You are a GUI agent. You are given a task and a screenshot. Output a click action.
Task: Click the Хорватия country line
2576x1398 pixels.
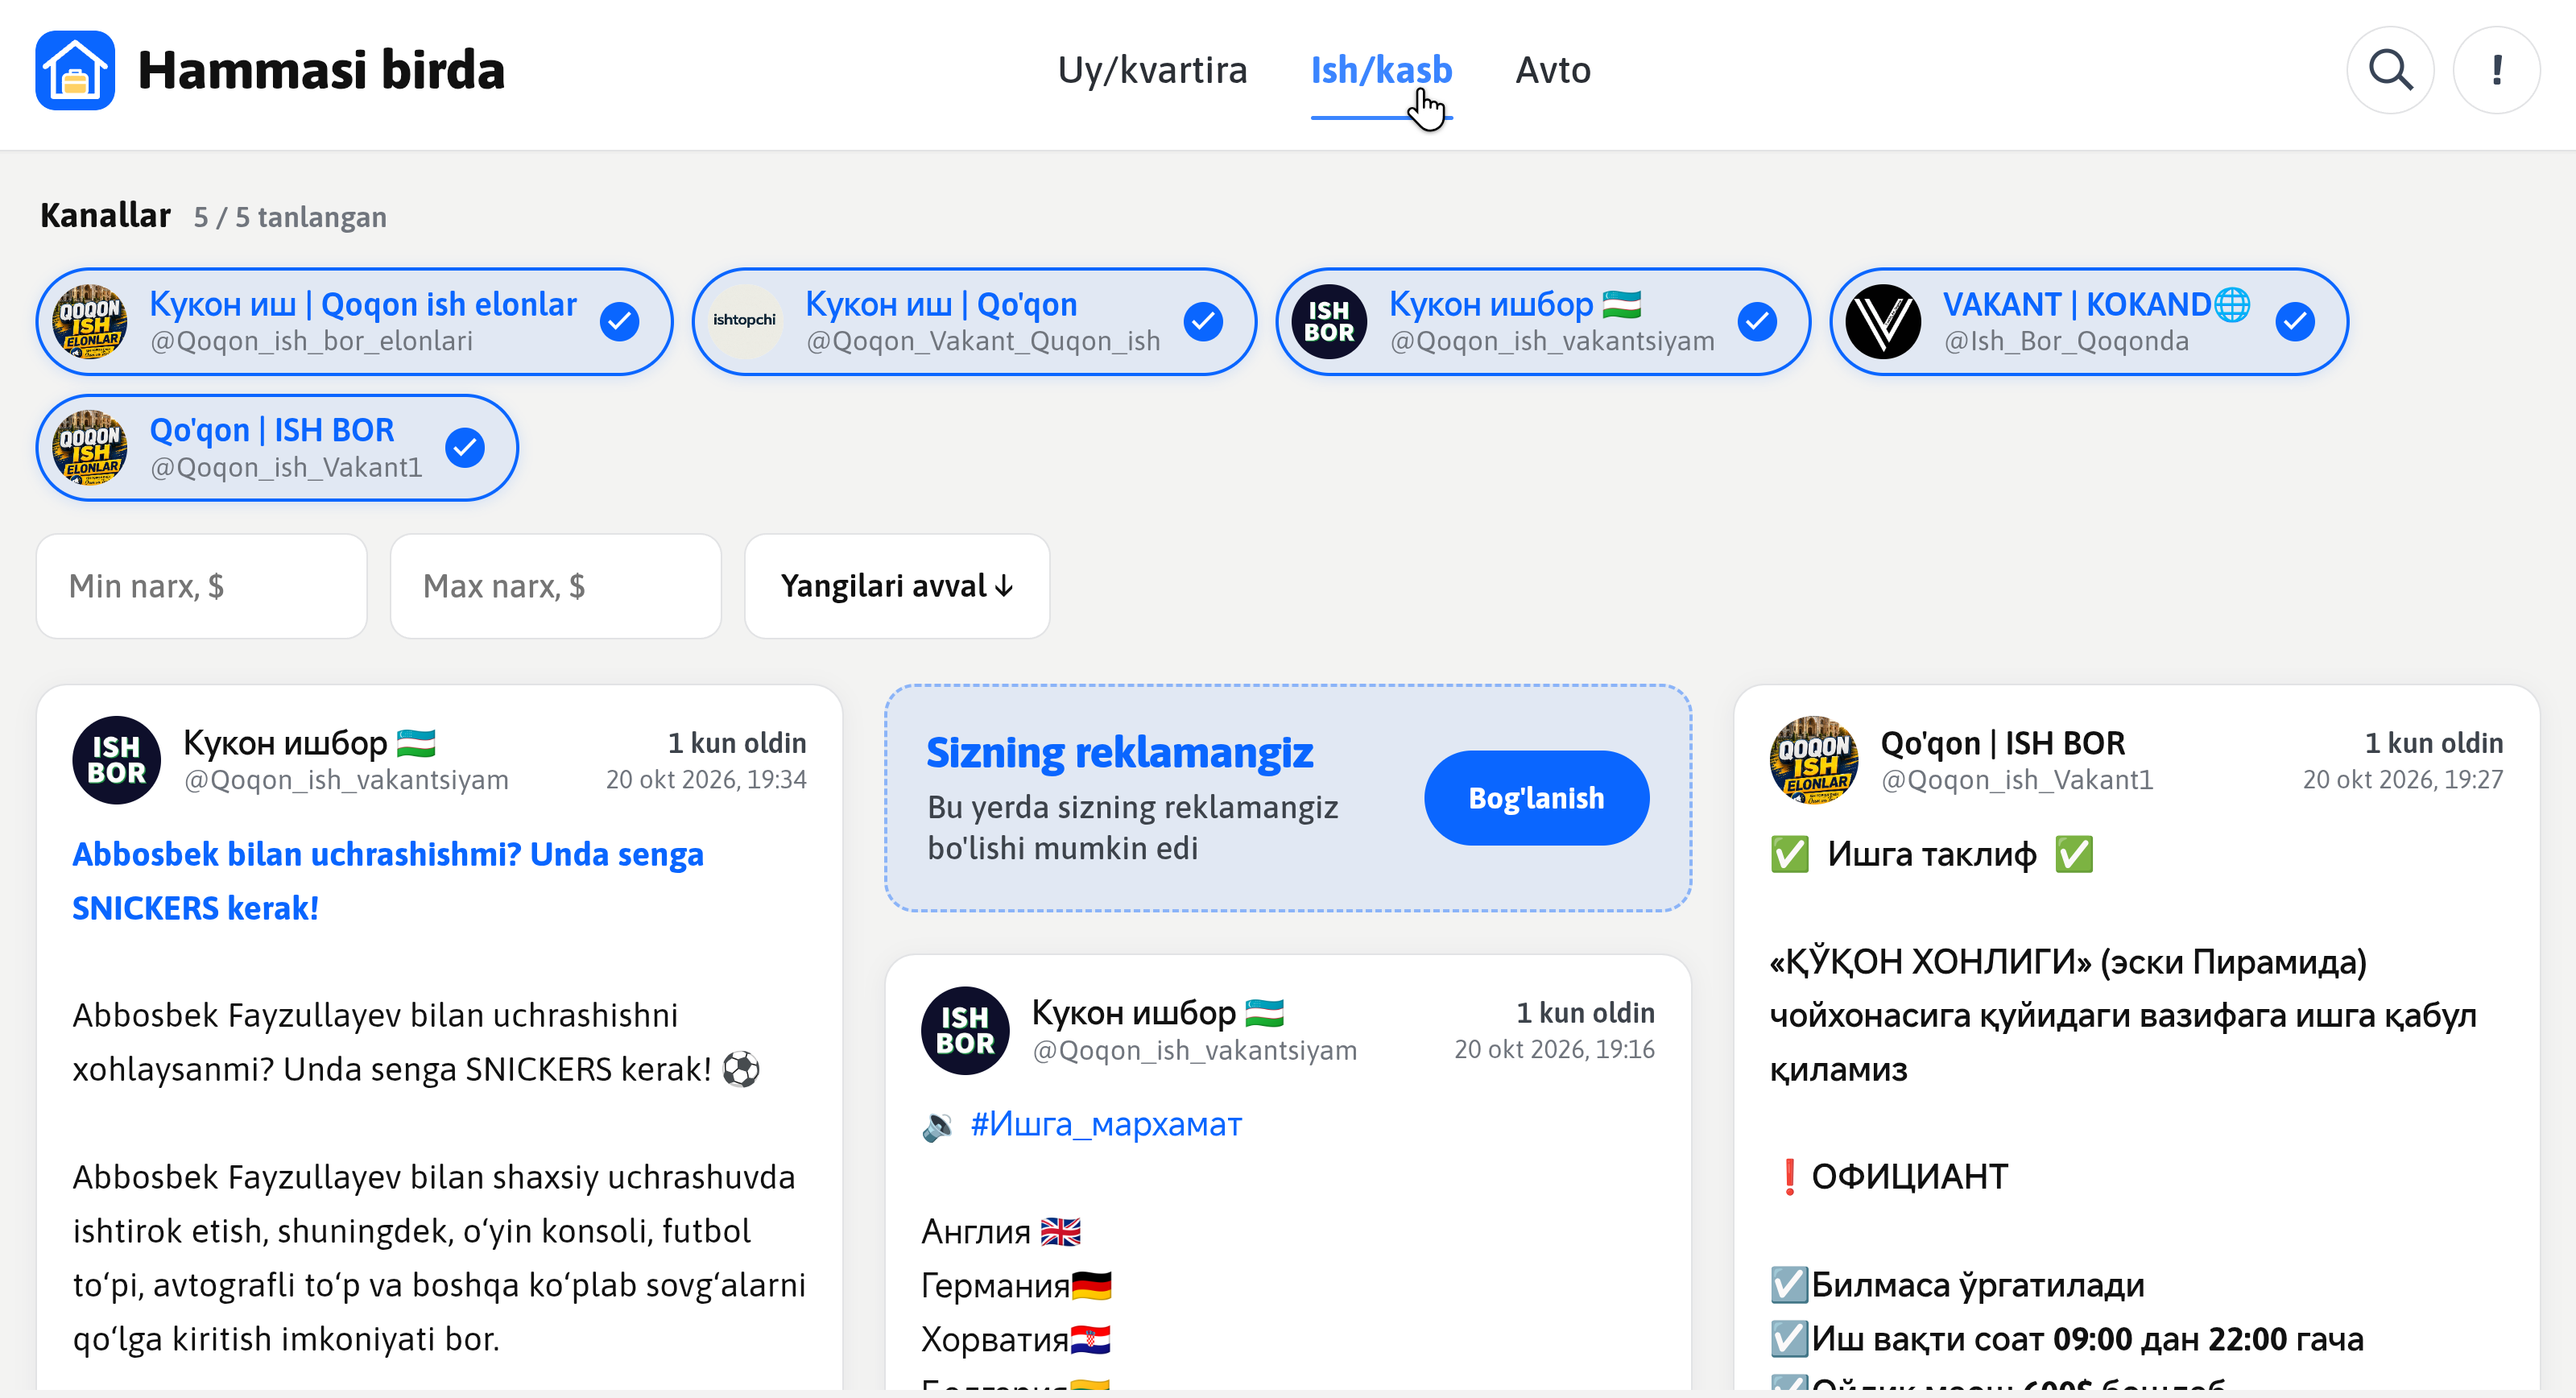[x=1015, y=1340]
